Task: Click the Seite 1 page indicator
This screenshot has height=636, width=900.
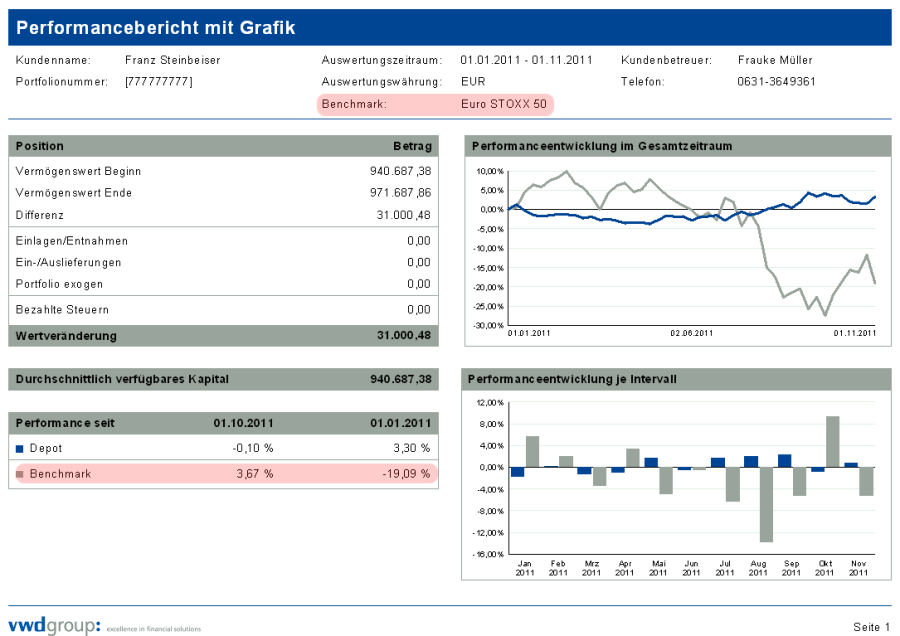Action: tap(871, 627)
